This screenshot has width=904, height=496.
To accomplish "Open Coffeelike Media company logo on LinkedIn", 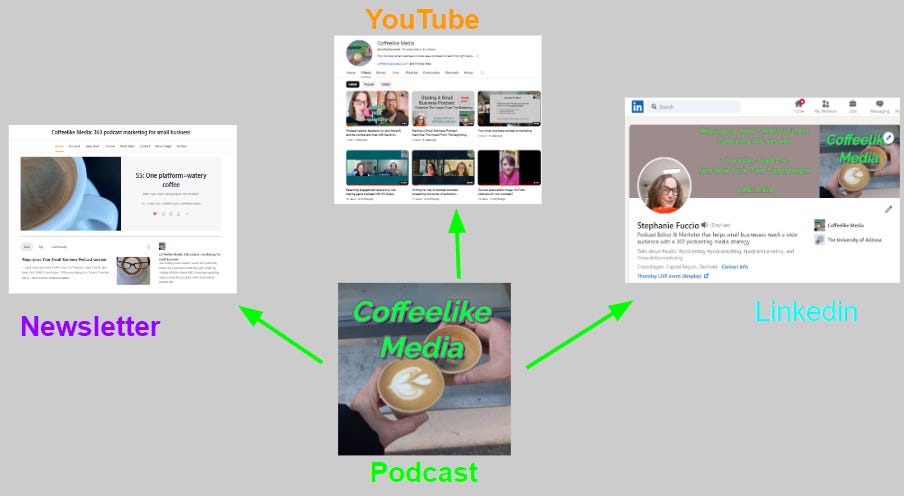I will tap(819, 225).
